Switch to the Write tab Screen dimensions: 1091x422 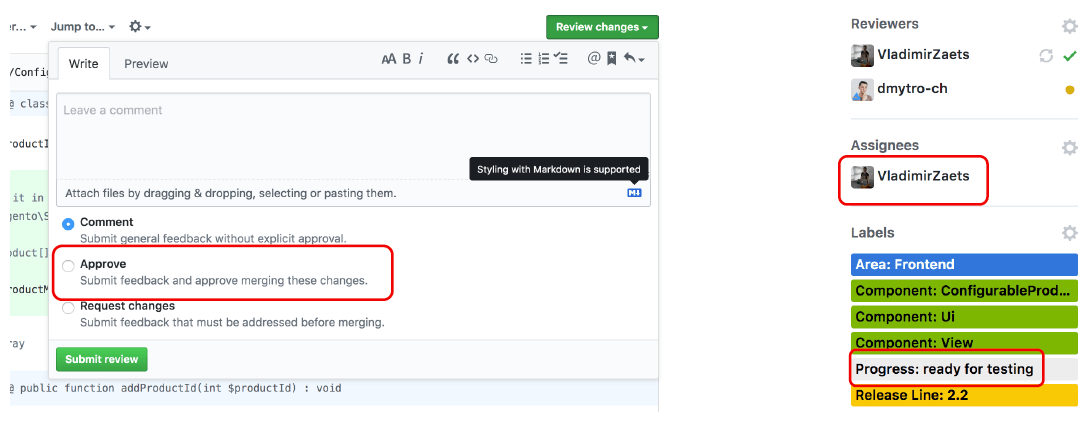tap(83, 64)
